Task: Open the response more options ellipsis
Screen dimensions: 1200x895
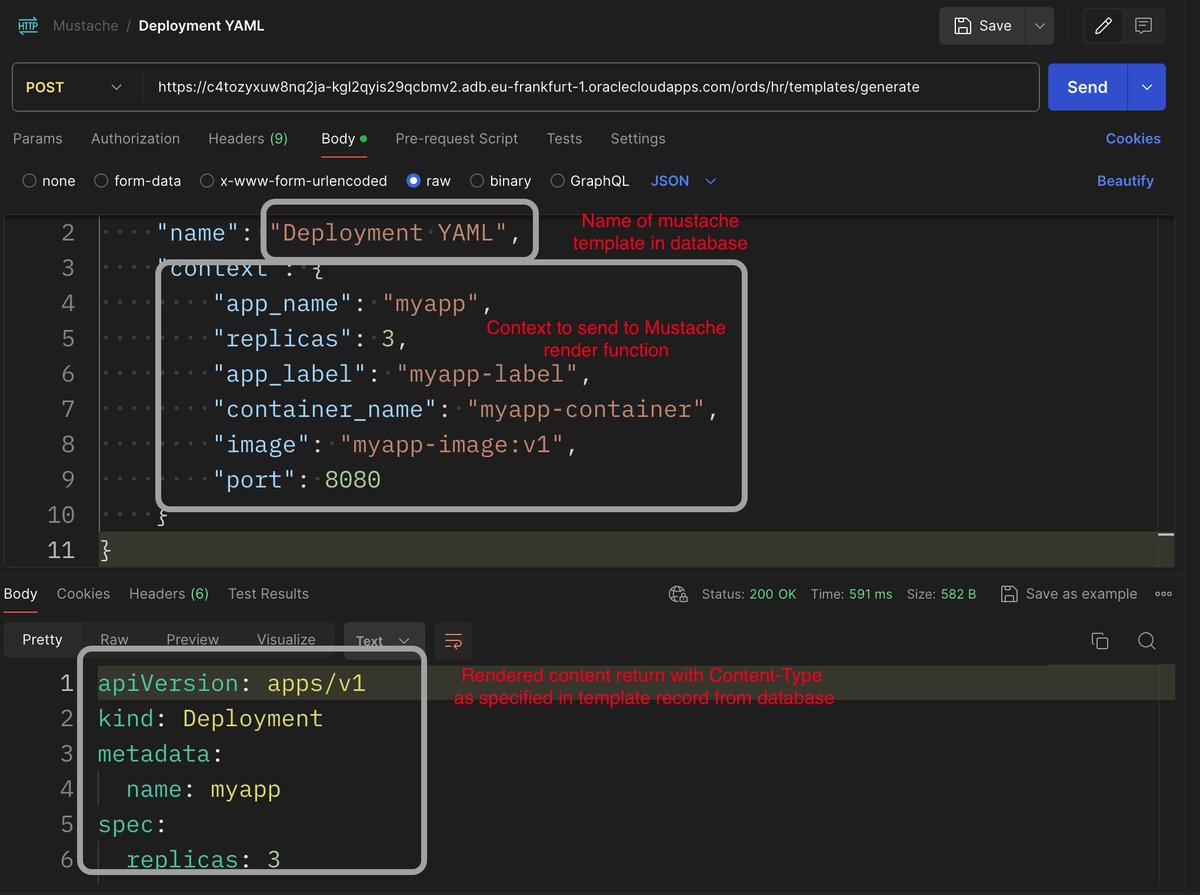Action: tap(1163, 594)
